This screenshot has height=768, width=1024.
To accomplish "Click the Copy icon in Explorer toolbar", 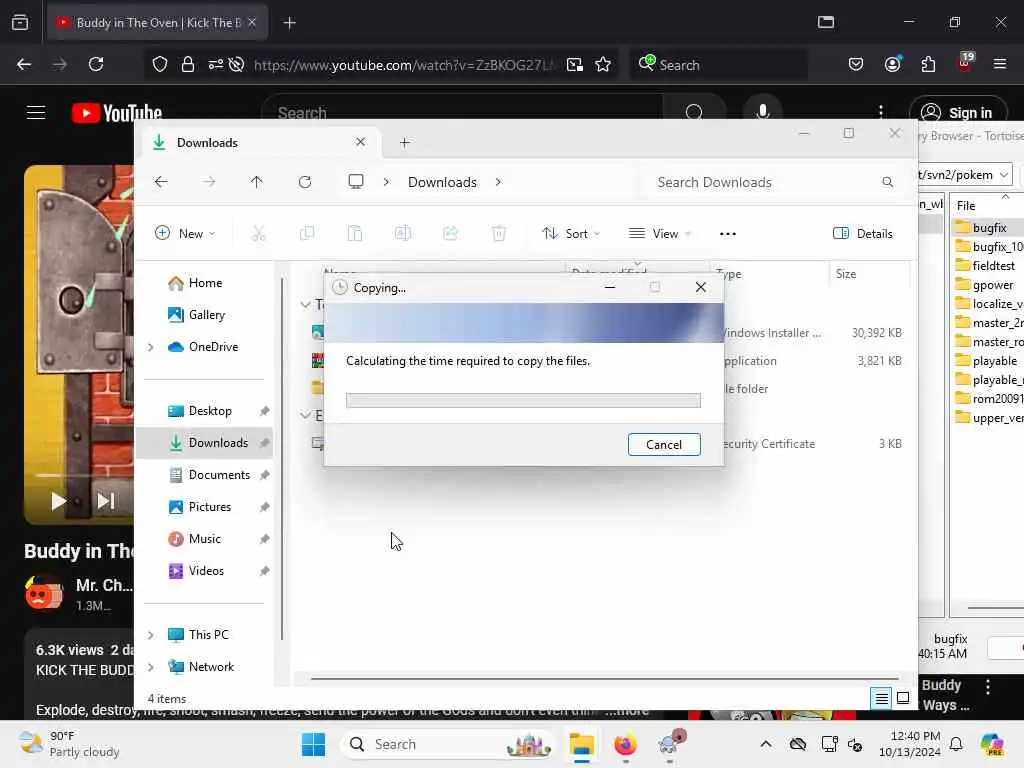I will [306, 234].
